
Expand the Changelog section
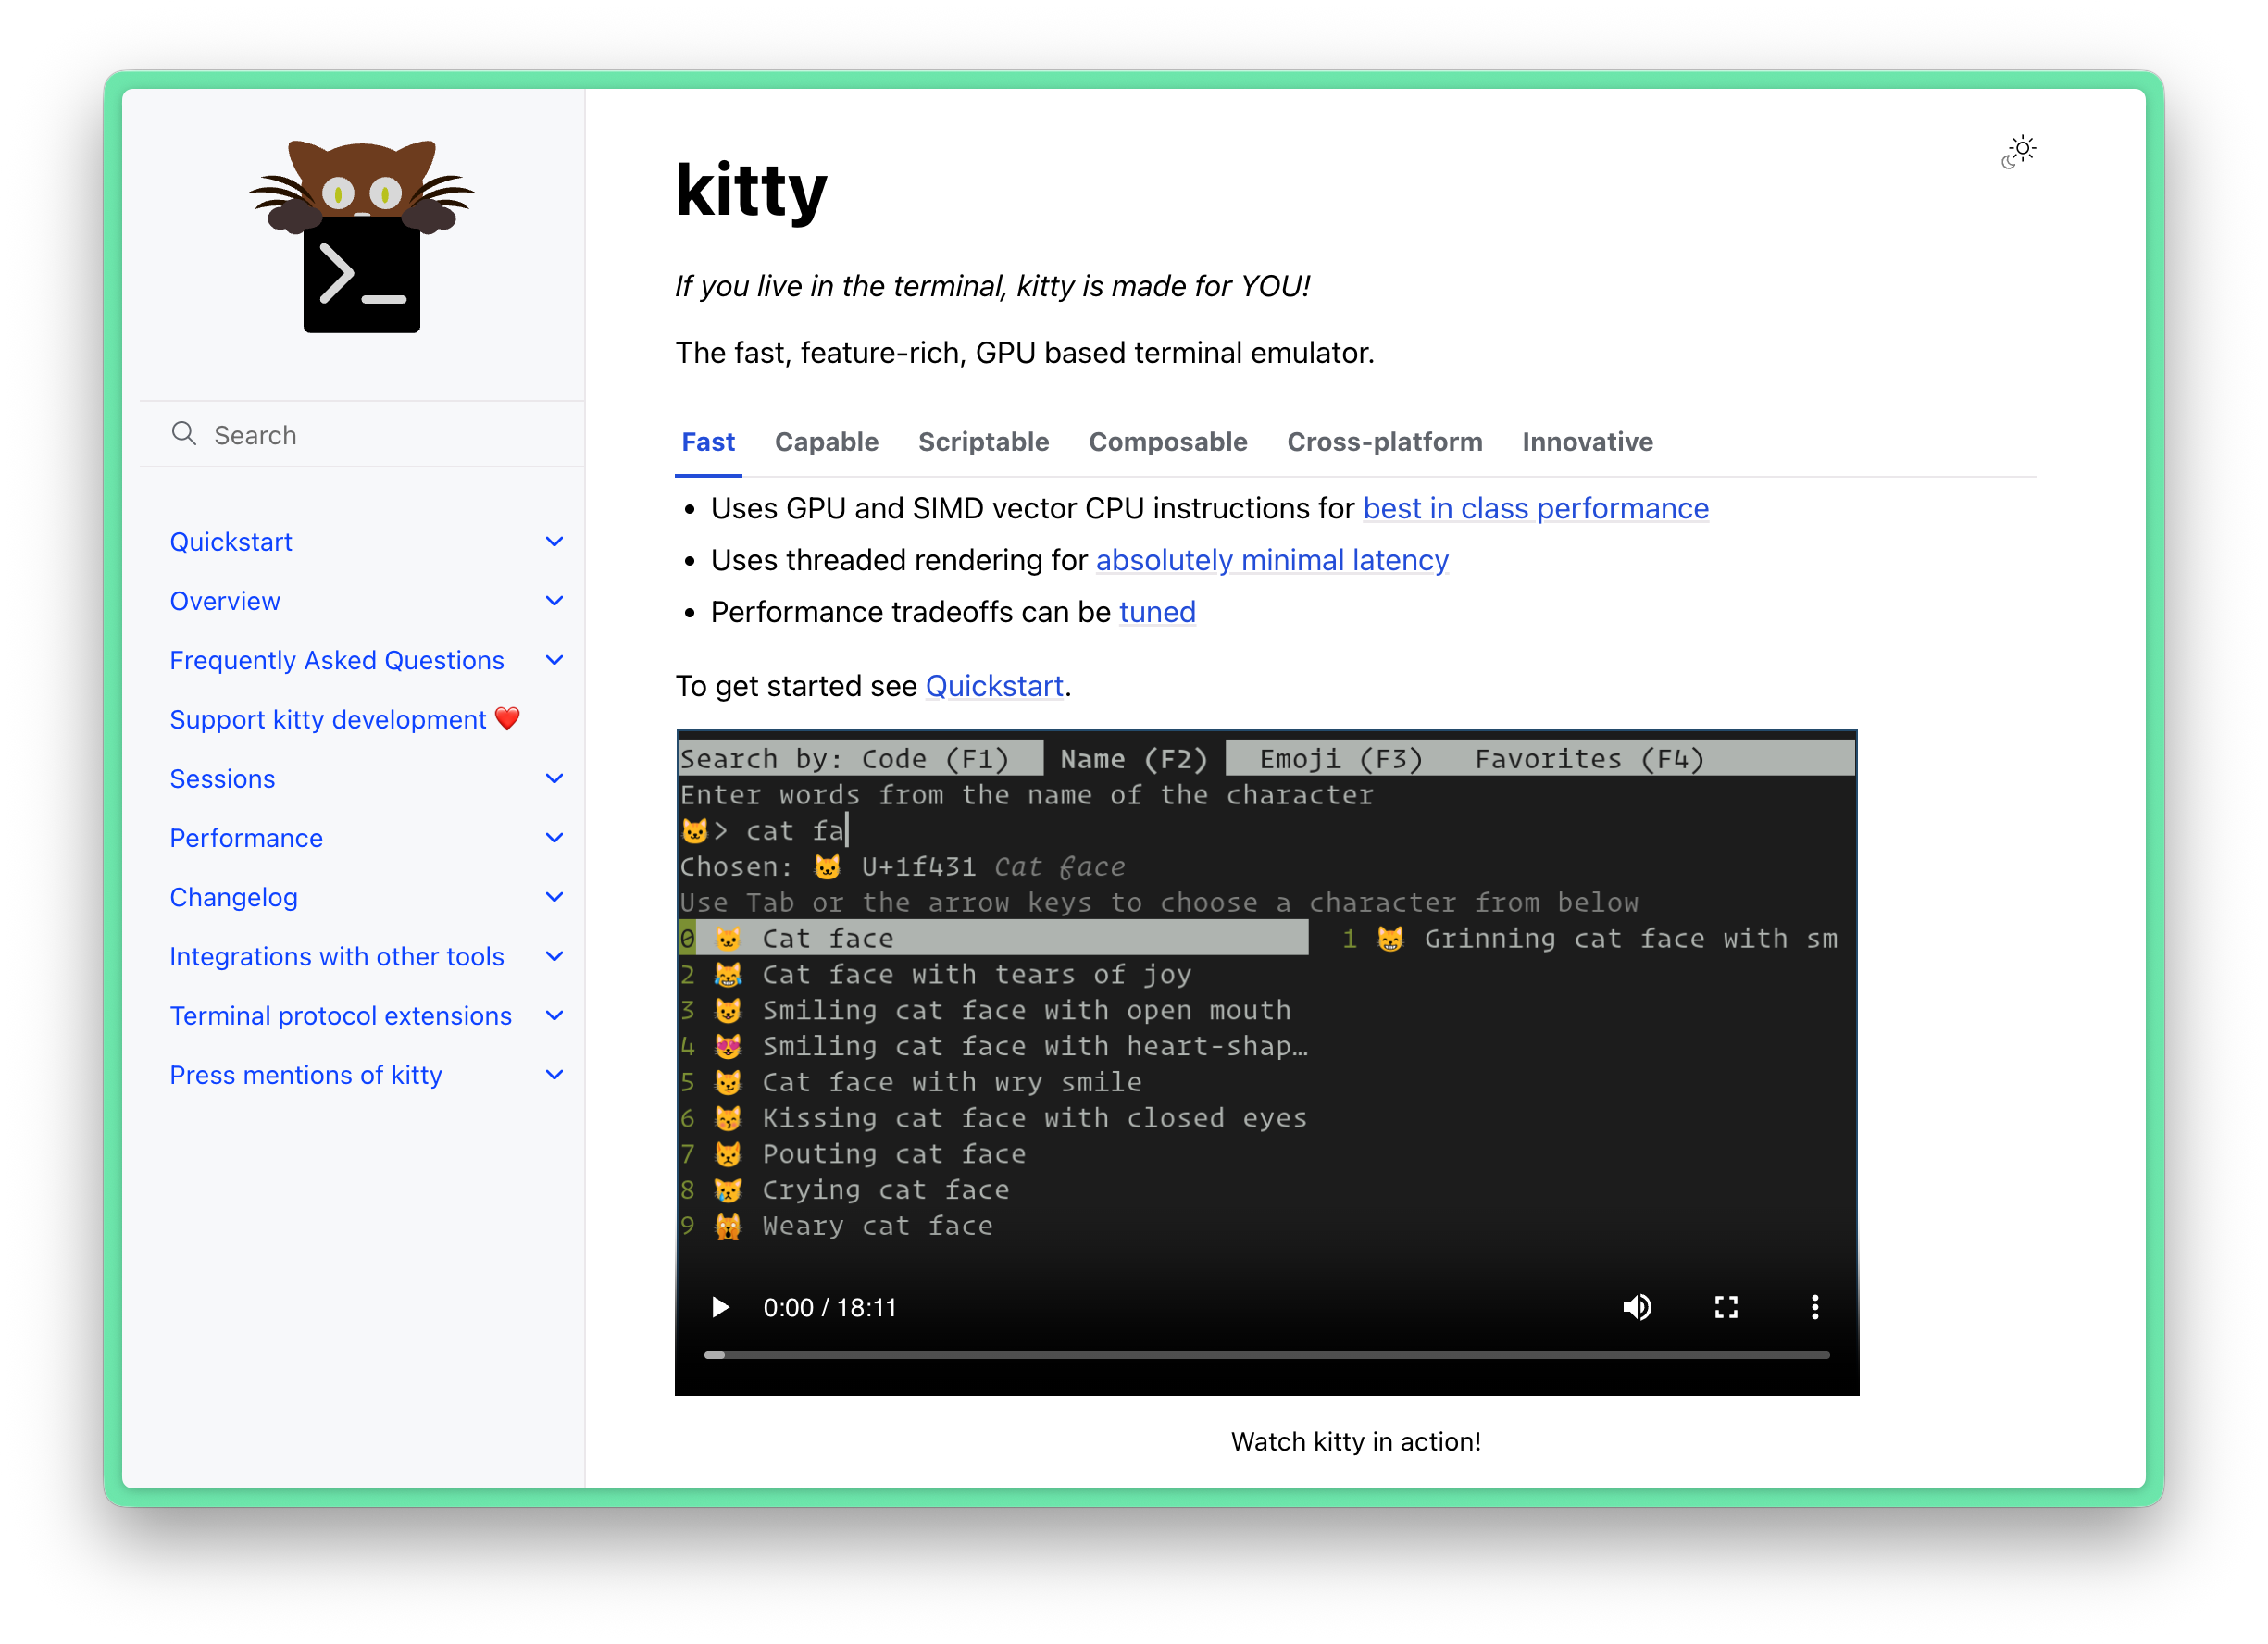(x=555, y=897)
